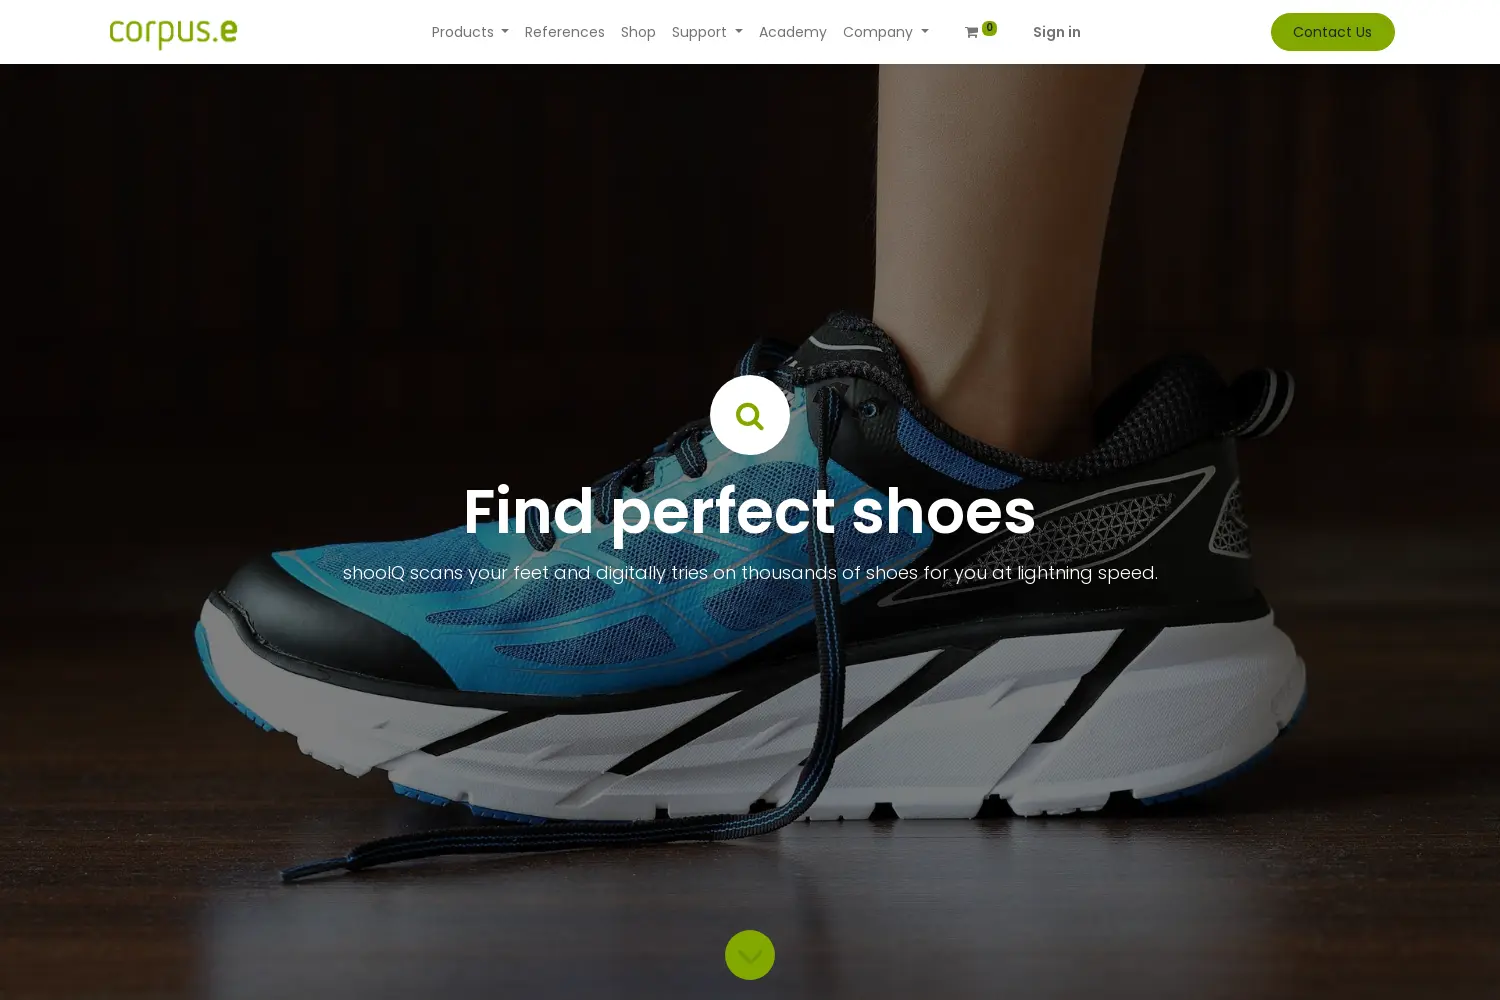Click the Contact Us button
This screenshot has height=1000, width=1500.
1333,32
